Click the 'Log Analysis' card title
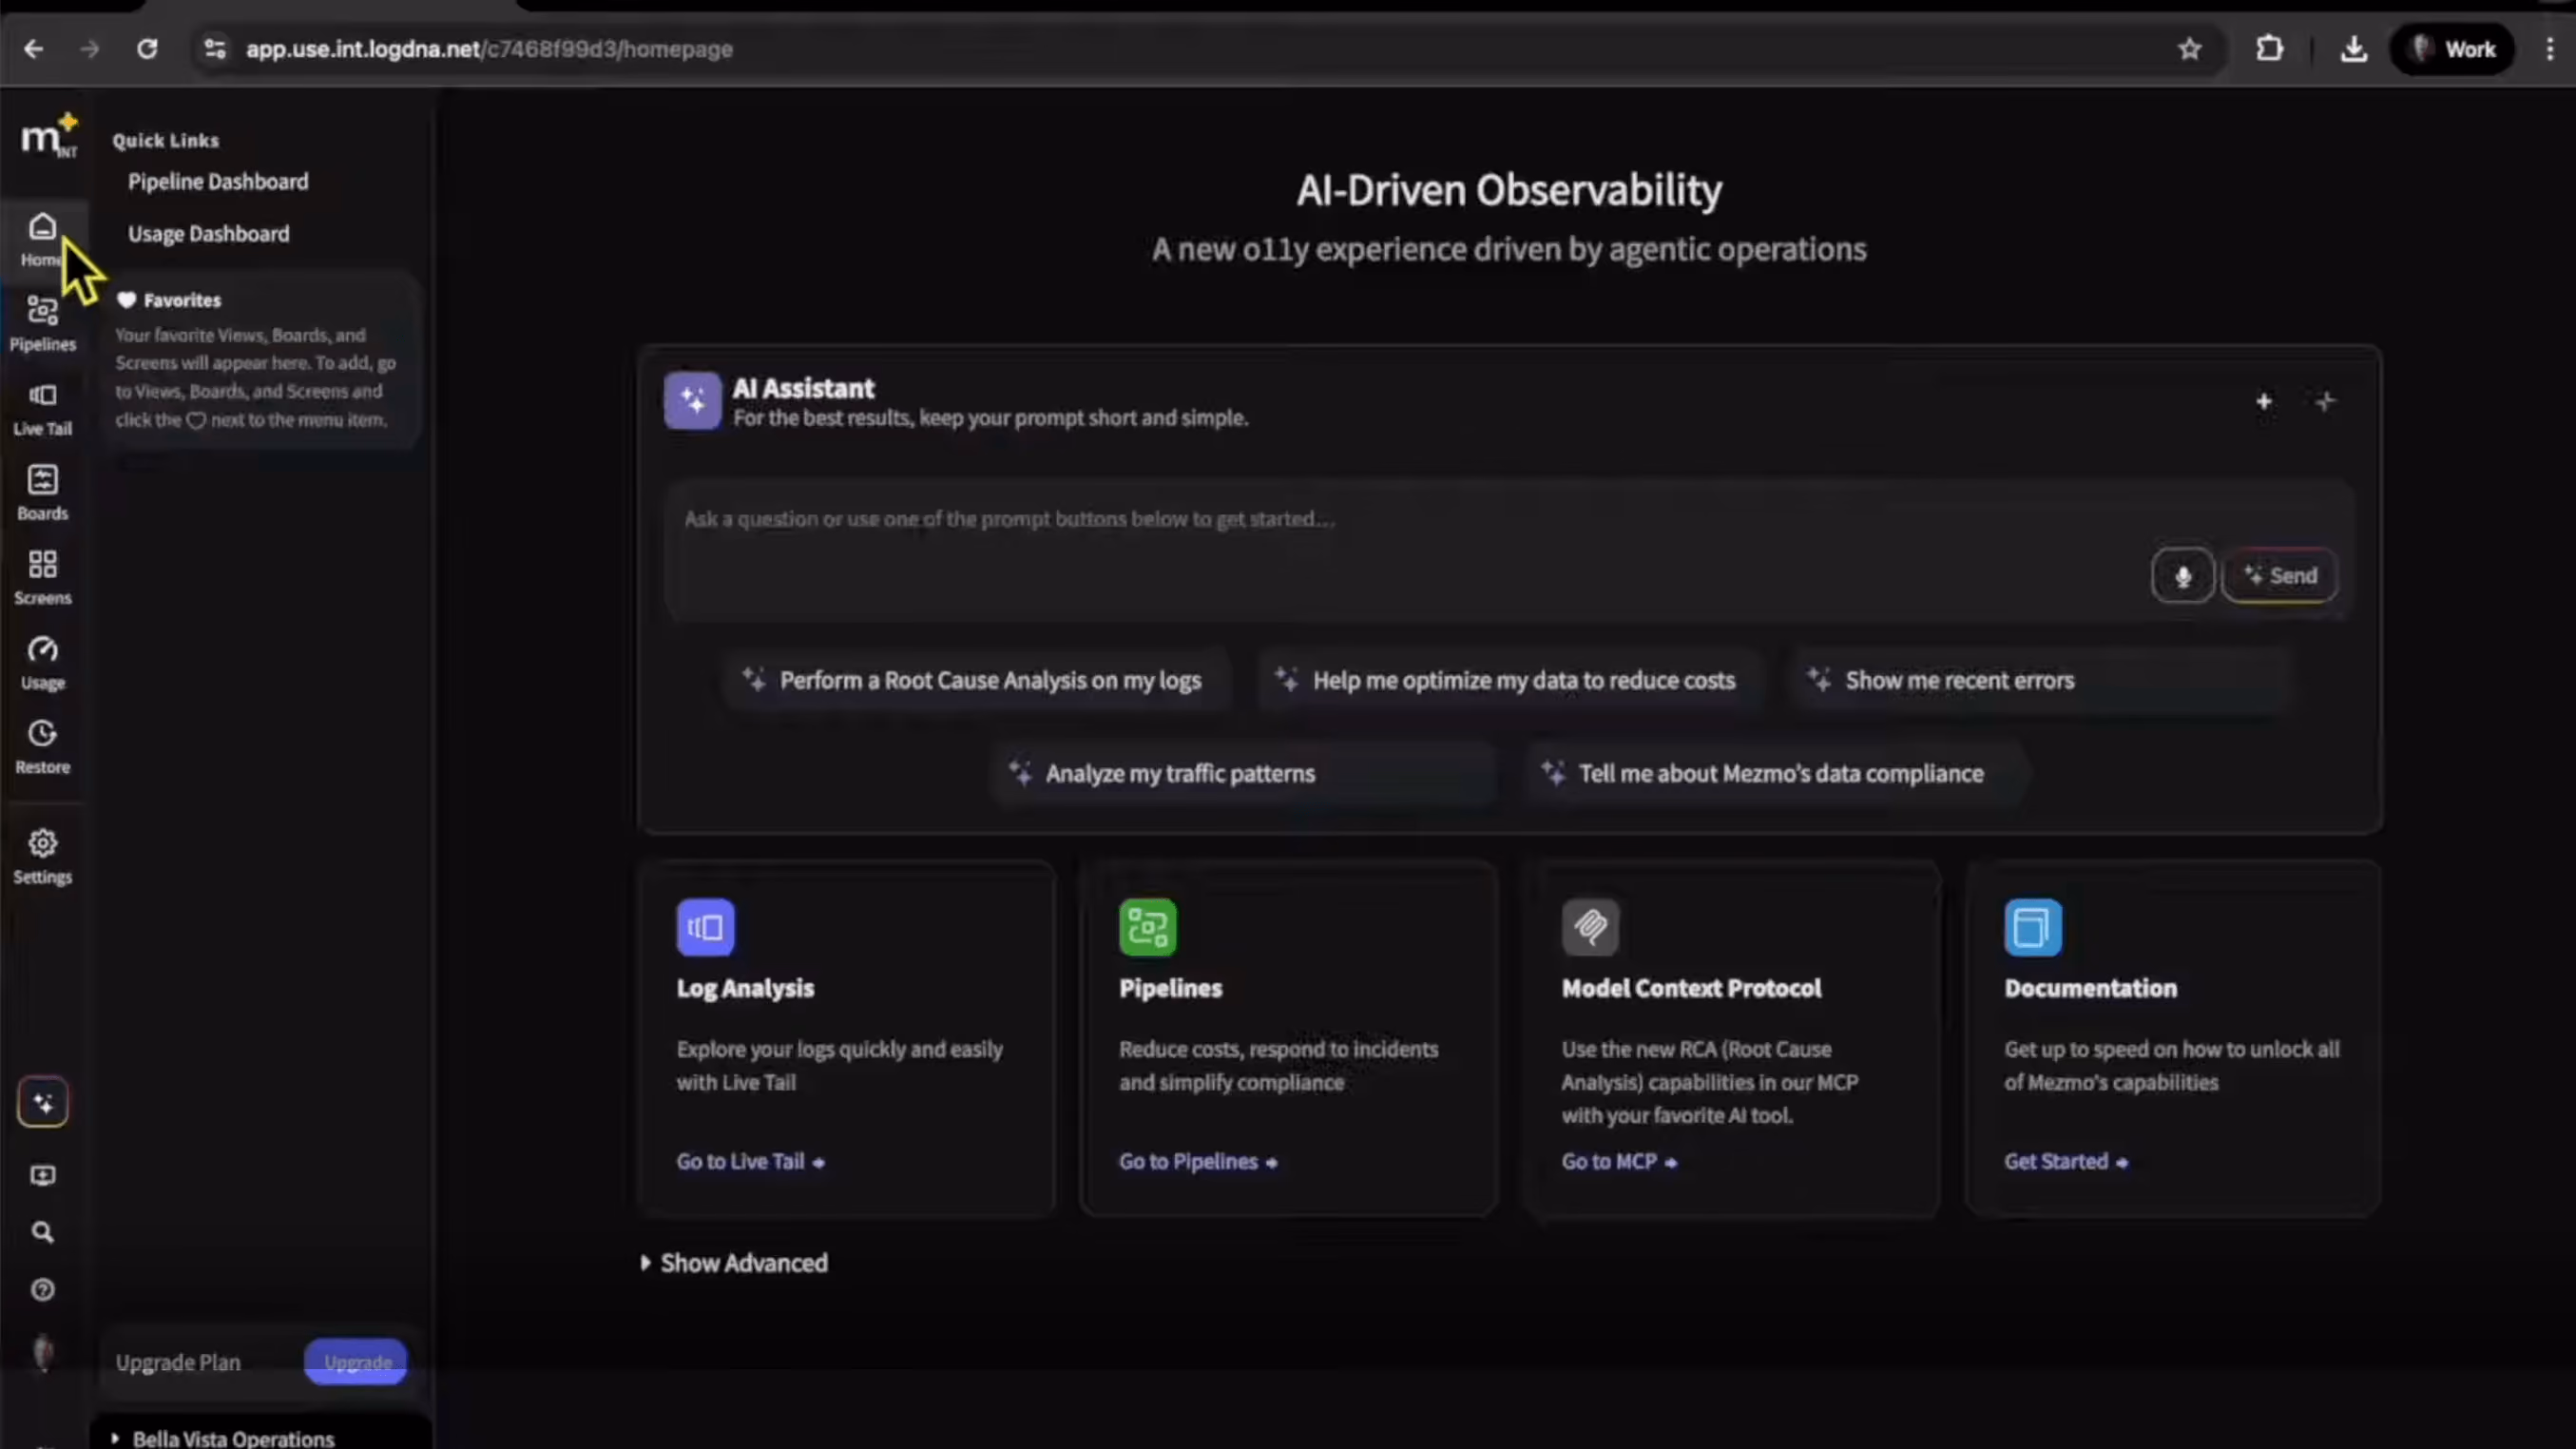The width and height of the screenshot is (2576, 1449). [746, 988]
